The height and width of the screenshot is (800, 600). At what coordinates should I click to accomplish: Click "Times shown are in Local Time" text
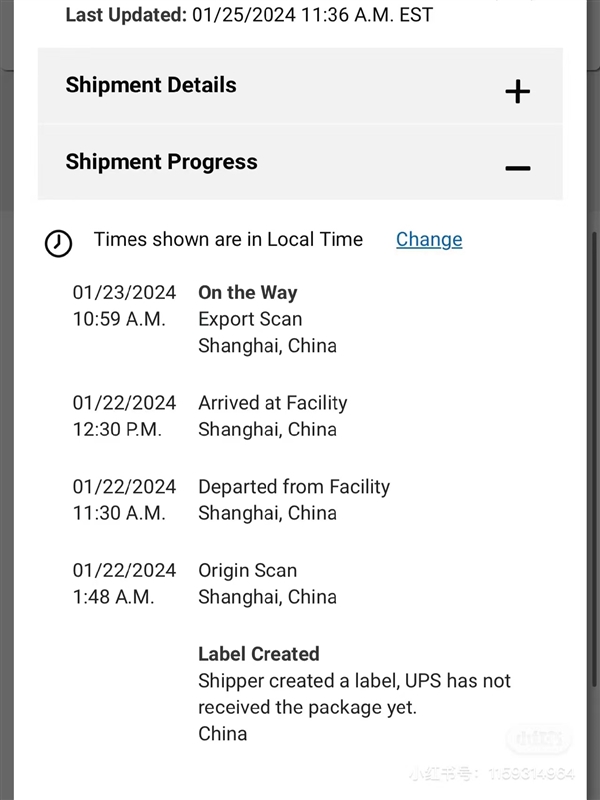pos(228,239)
